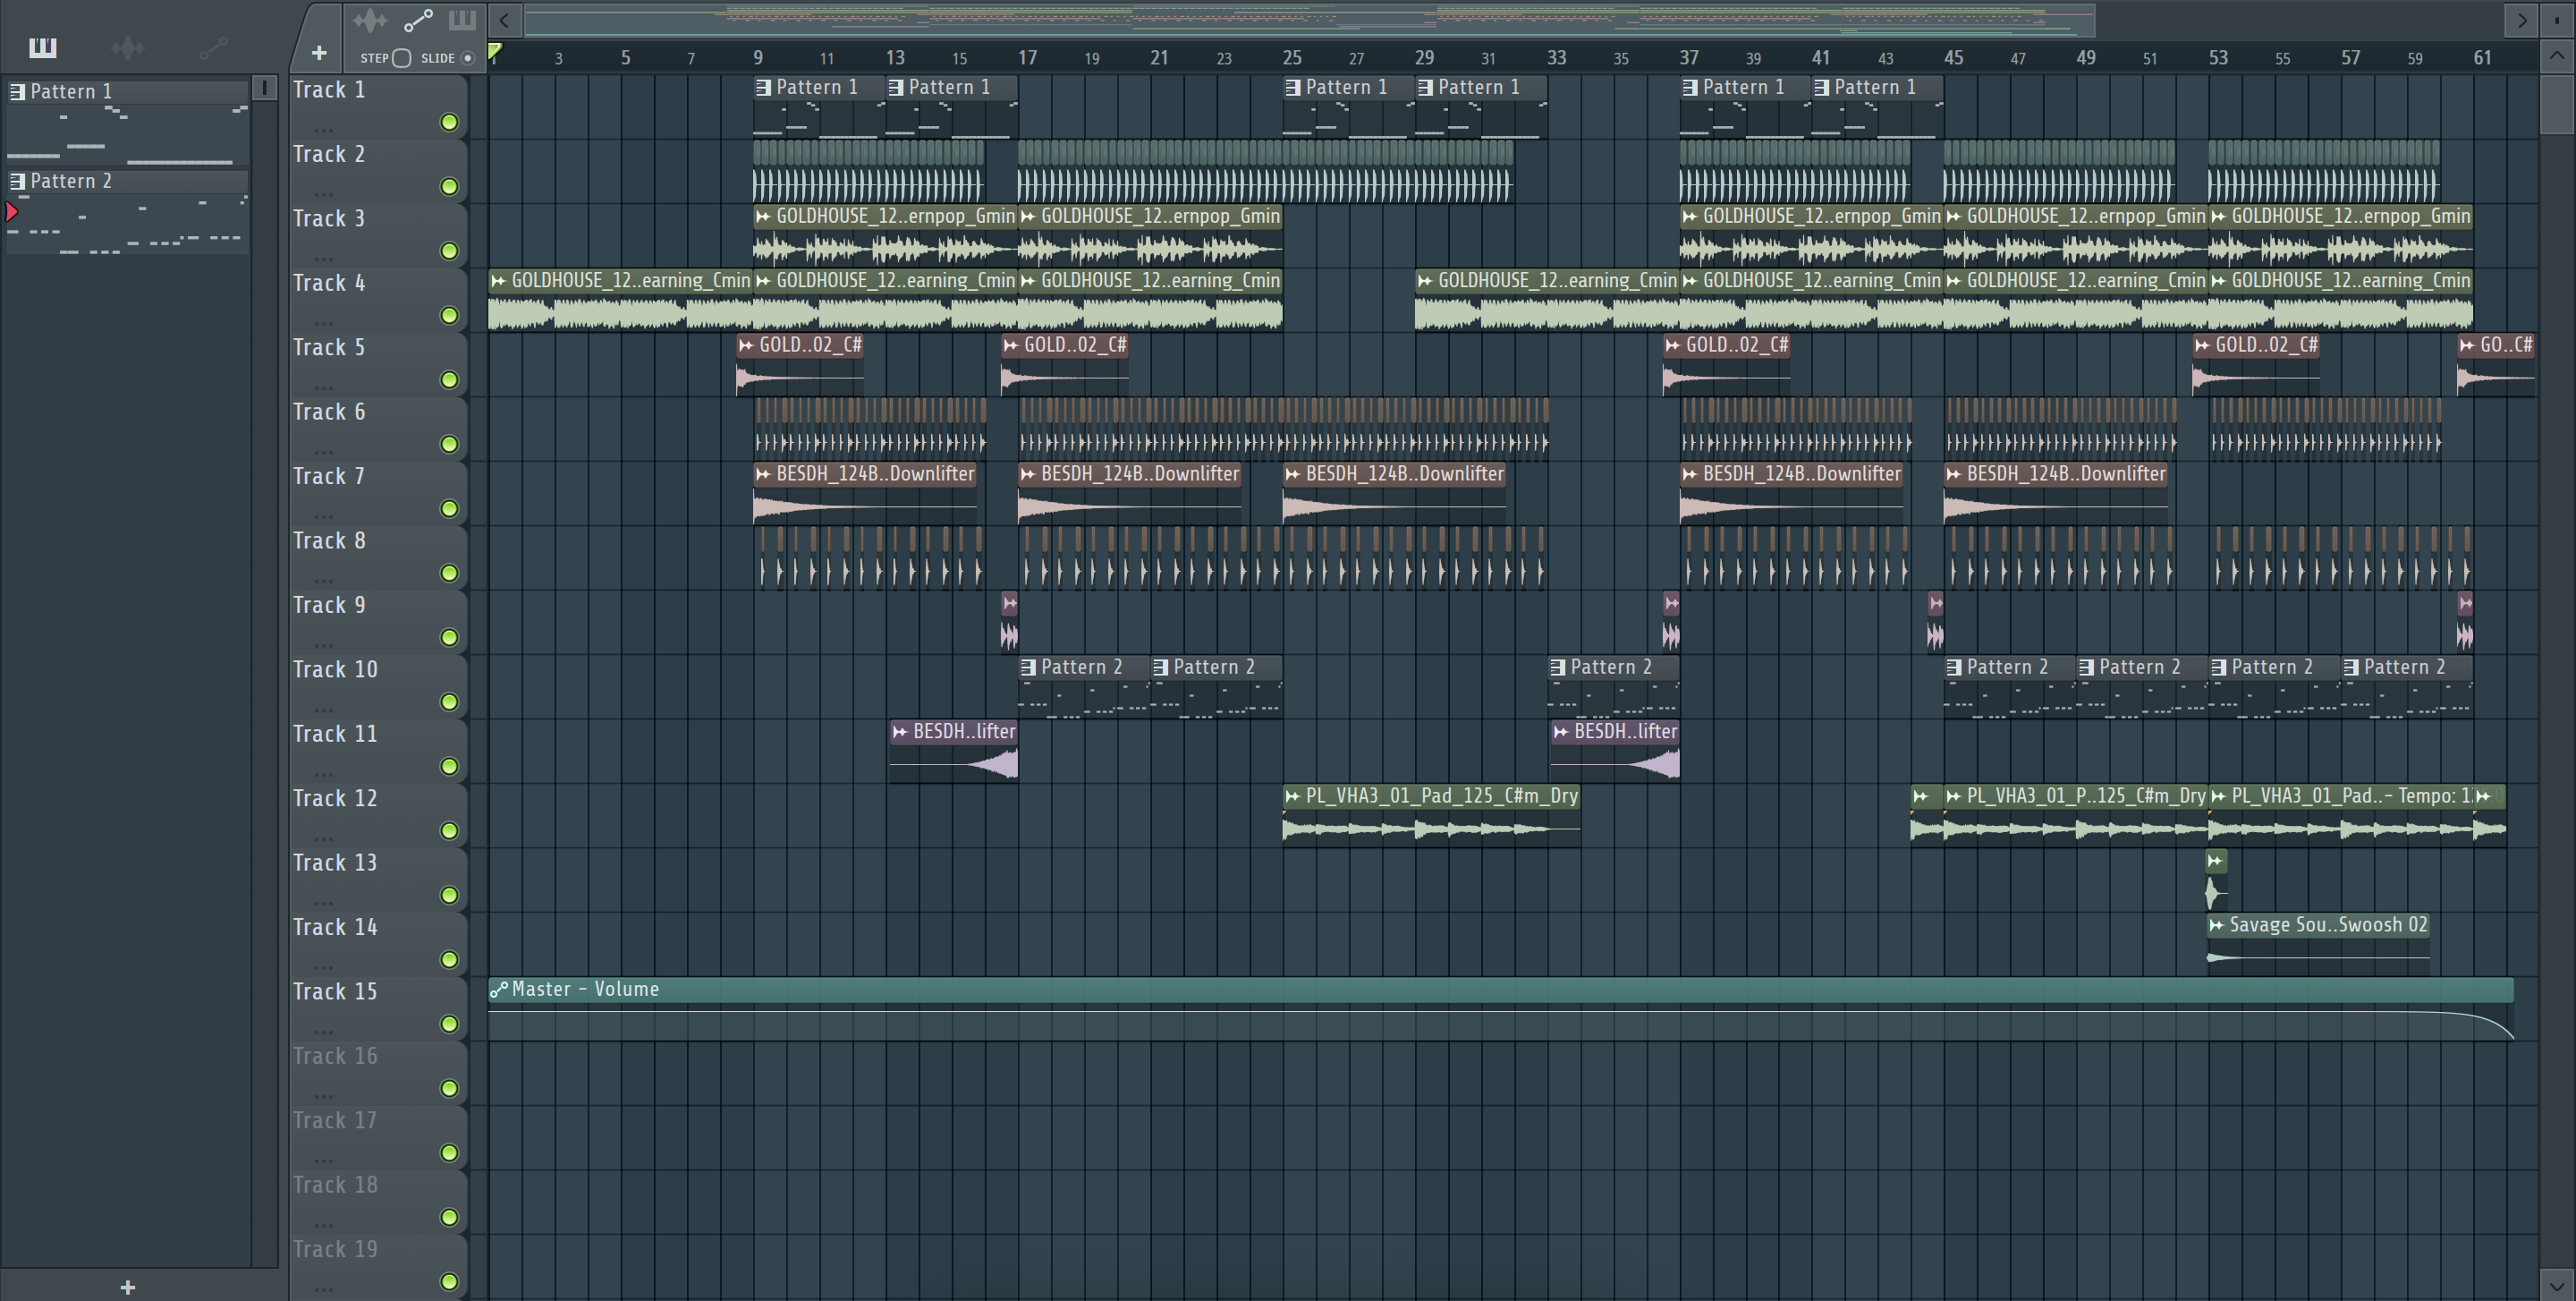2576x1301 pixels.
Task: Open clip menu of GOLDHOUSE earning_Cmin at bar 1
Action: 499,281
